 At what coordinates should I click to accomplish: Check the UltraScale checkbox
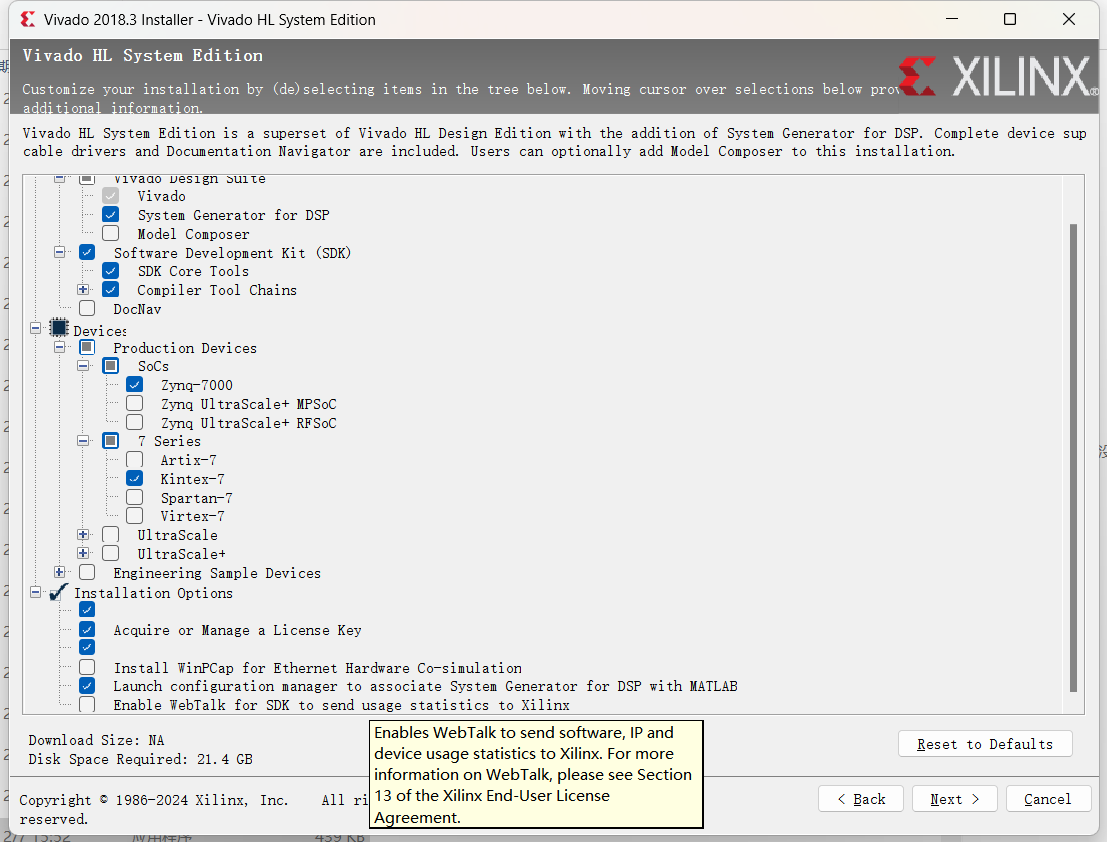click(111, 534)
